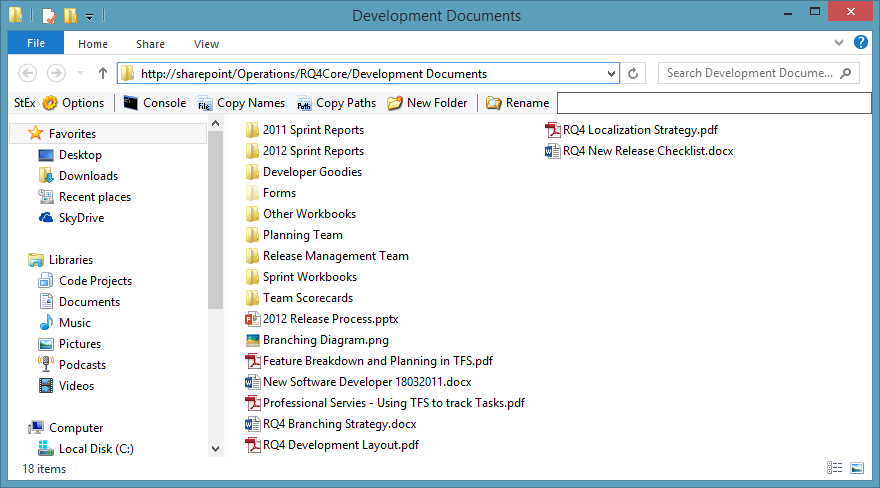Open the Share ribbon tab
Screen dimensions: 880x488
[x=150, y=44]
